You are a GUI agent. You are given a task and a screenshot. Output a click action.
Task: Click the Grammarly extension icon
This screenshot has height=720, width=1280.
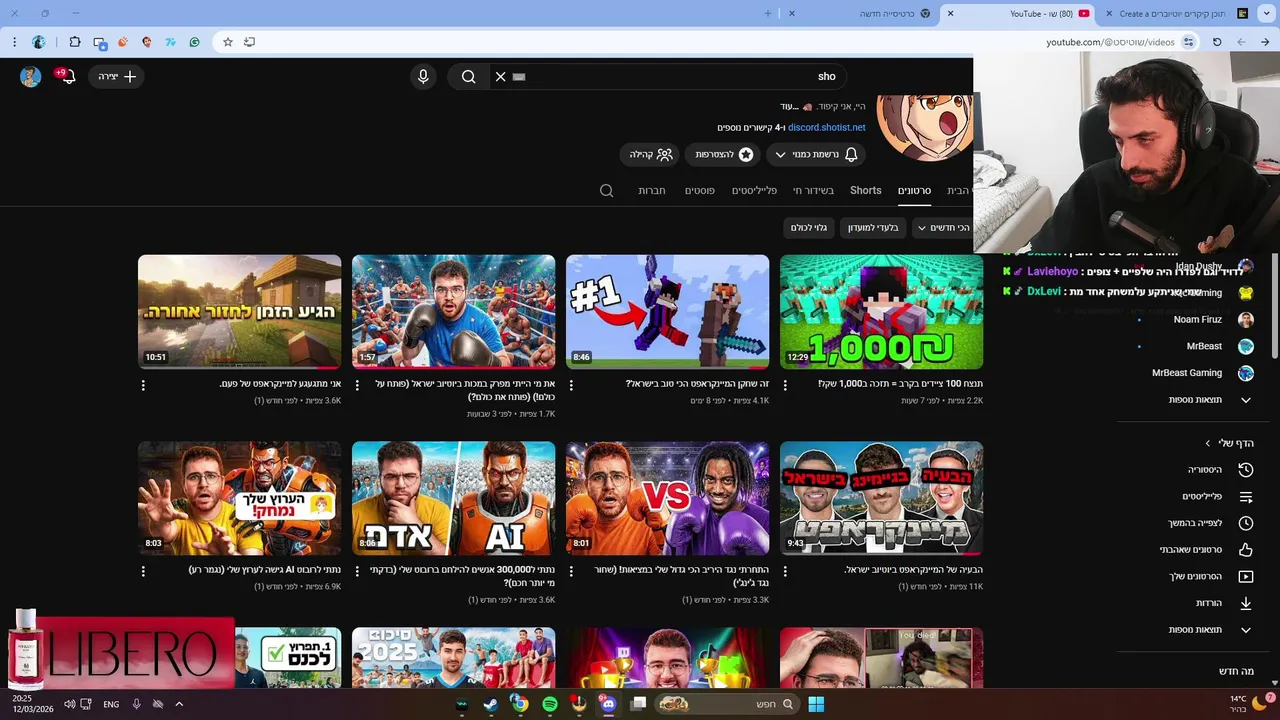point(195,42)
